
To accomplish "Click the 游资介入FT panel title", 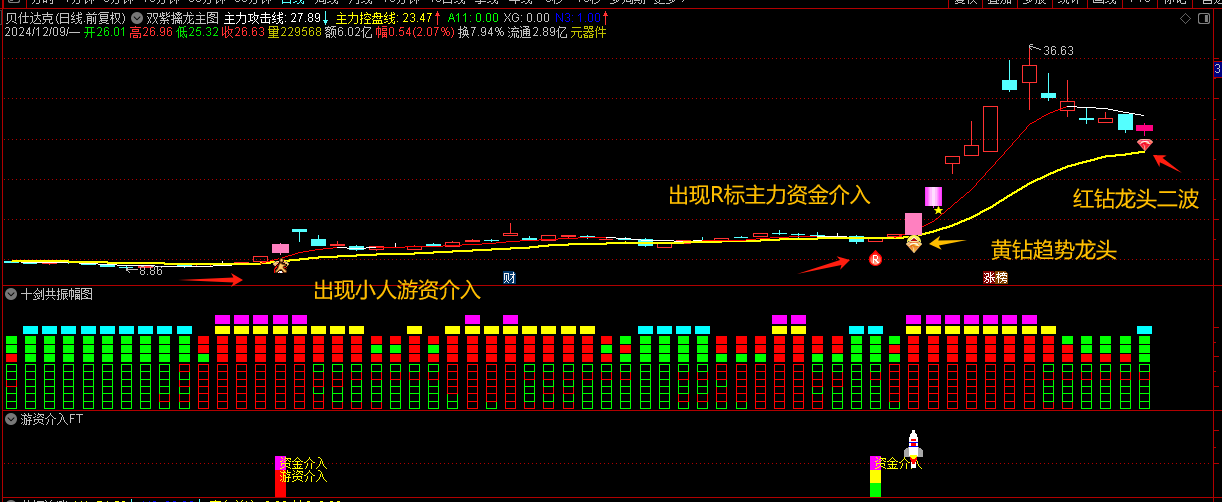I will [x=52, y=420].
